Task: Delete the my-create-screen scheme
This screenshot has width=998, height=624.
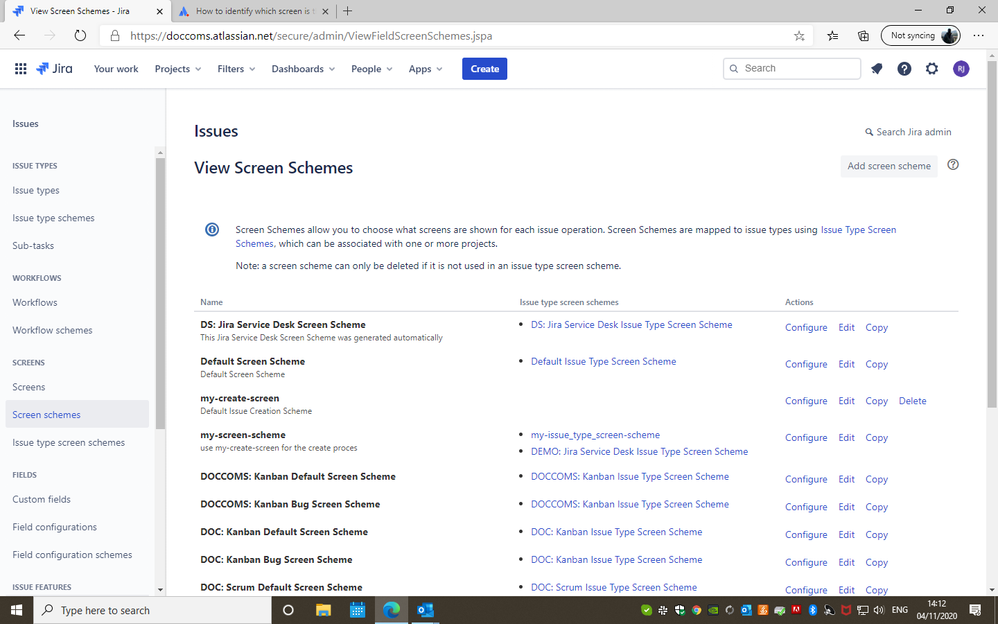Action: tap(912, 401)
